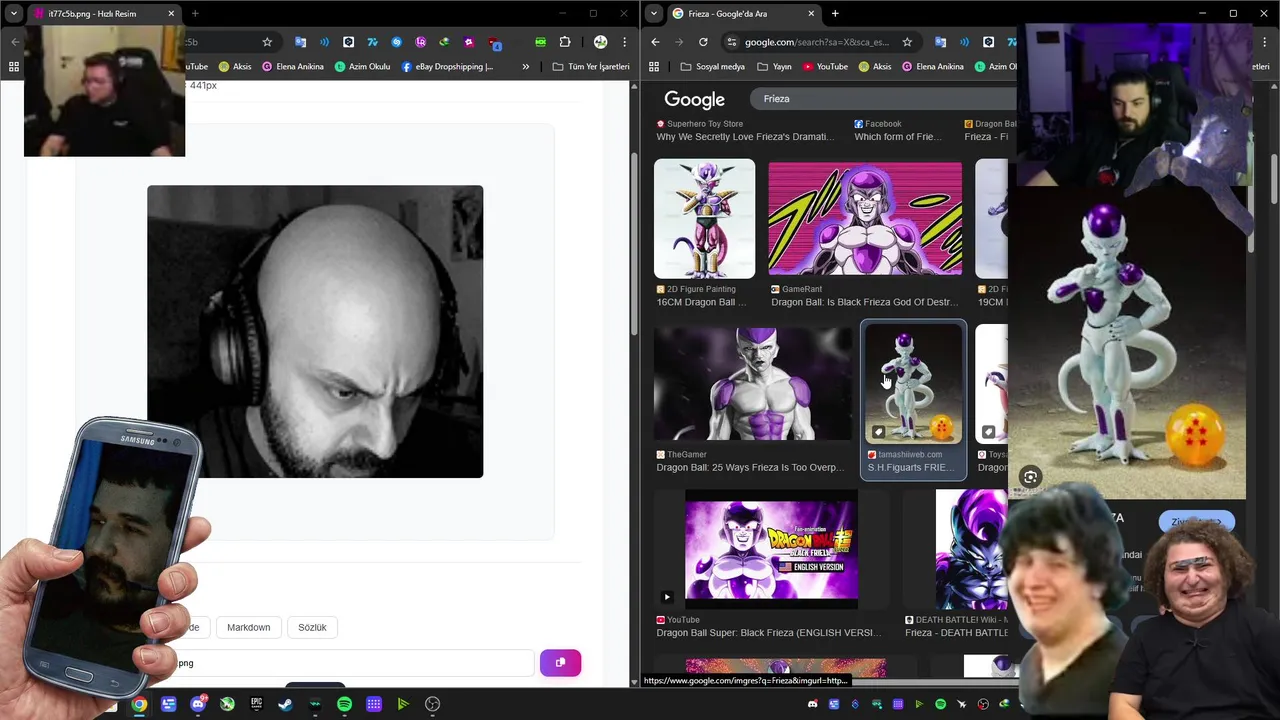Open Spotify from the taskbar
The width and height of the screenshot is (1280, 720).
pos(344,704)
